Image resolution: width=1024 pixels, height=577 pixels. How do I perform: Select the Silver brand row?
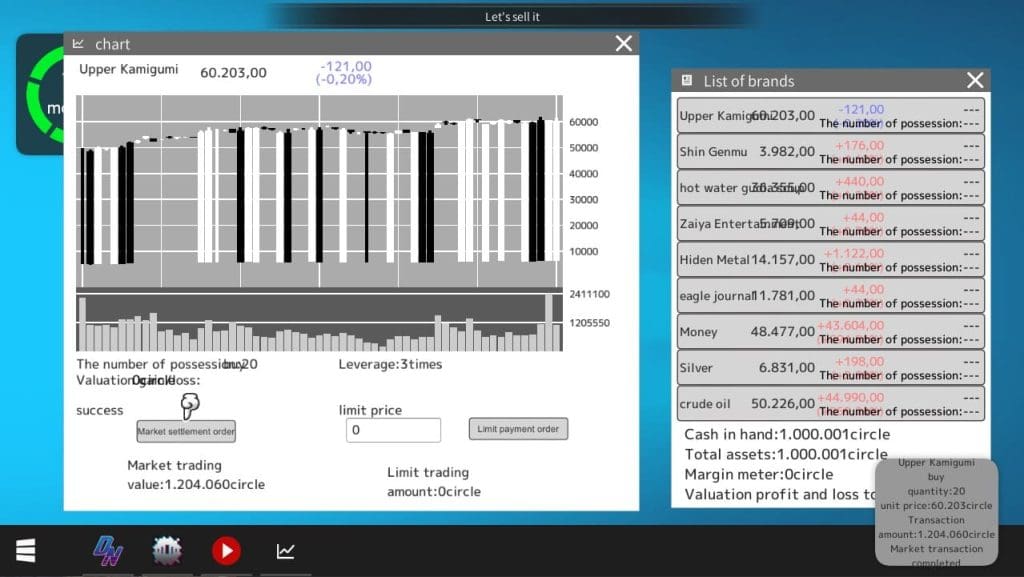coord(831,367)
